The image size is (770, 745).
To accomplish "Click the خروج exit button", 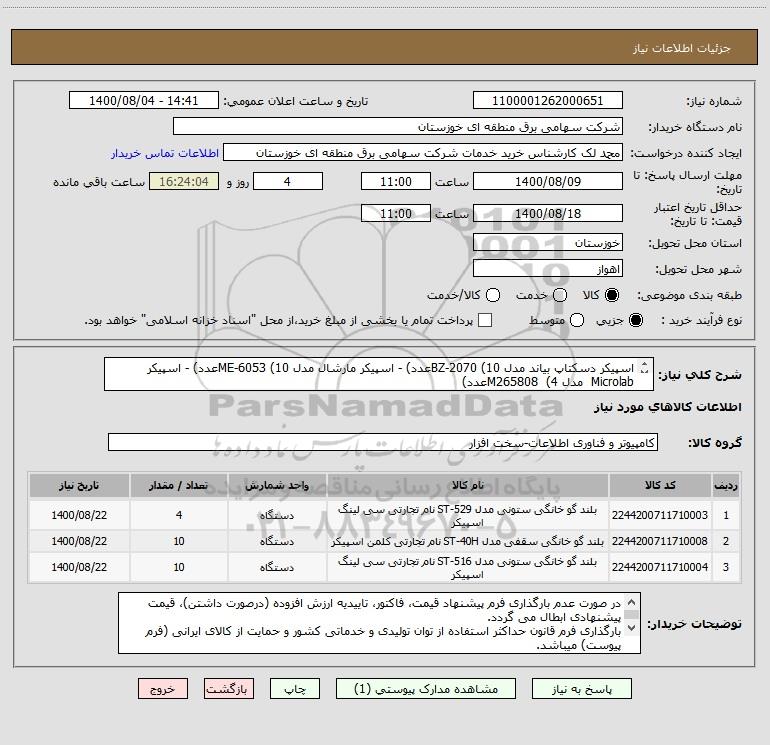I will pos(163,689).
